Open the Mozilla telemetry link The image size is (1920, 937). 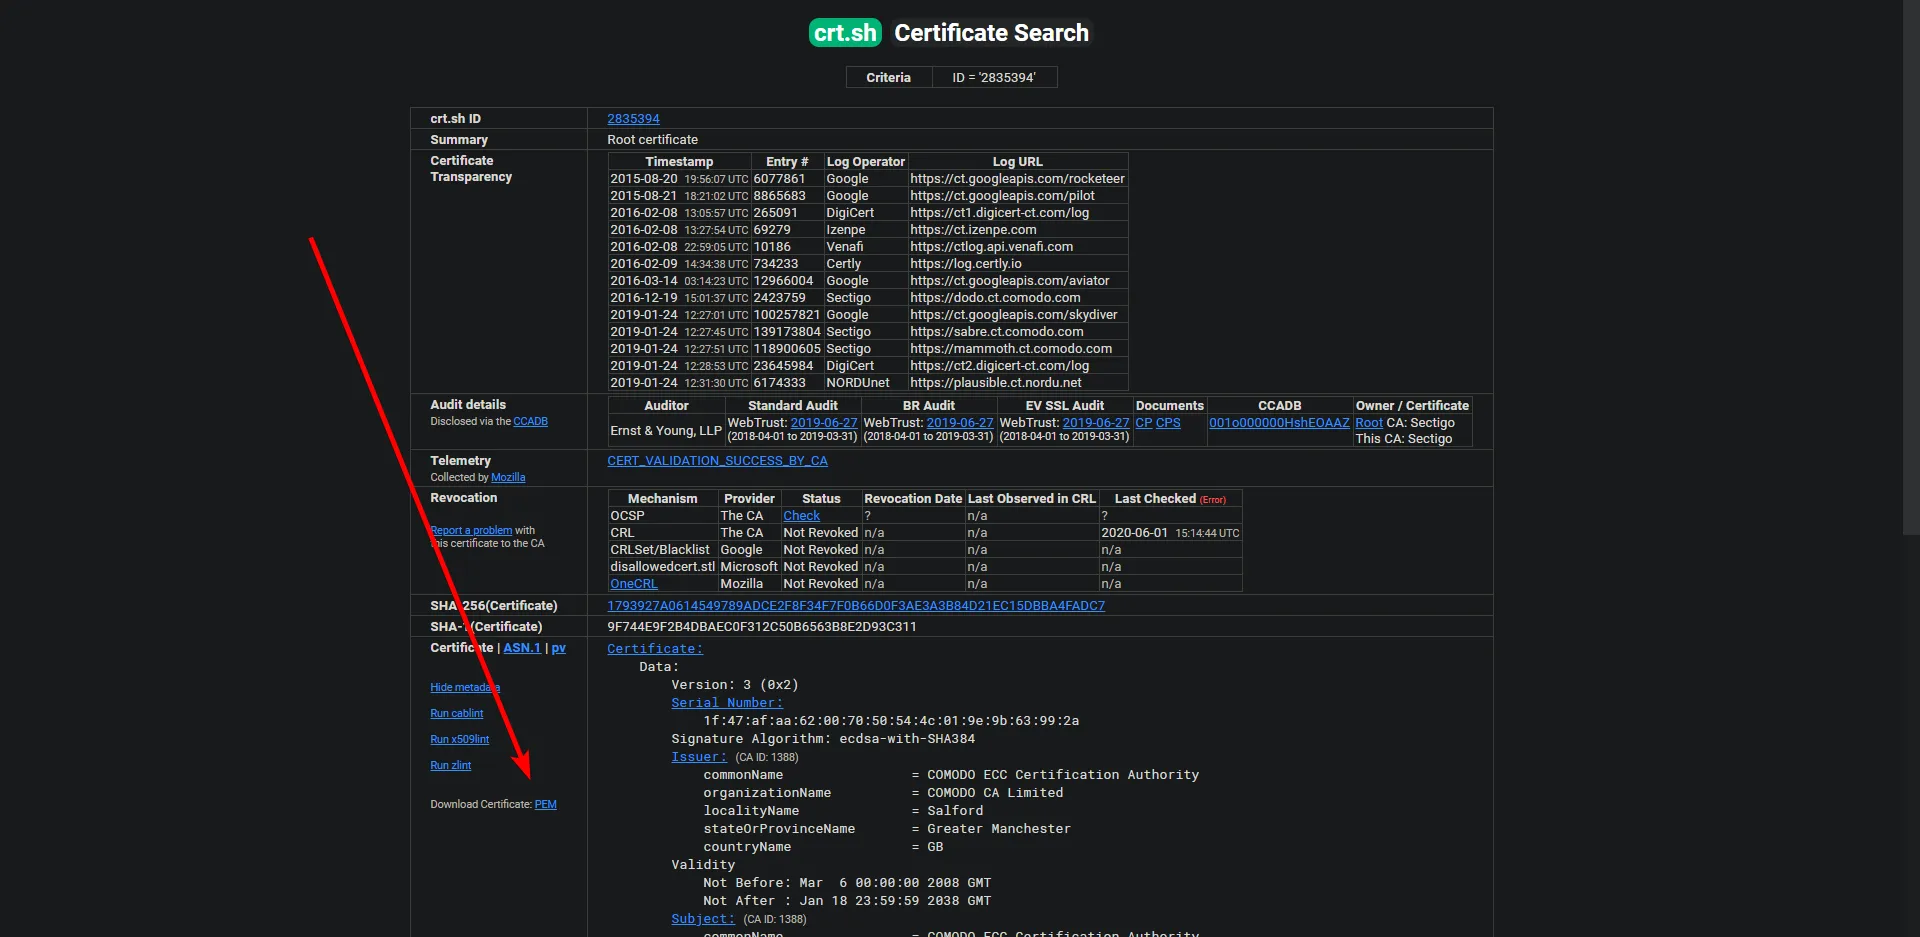click(x=508, y=478)
